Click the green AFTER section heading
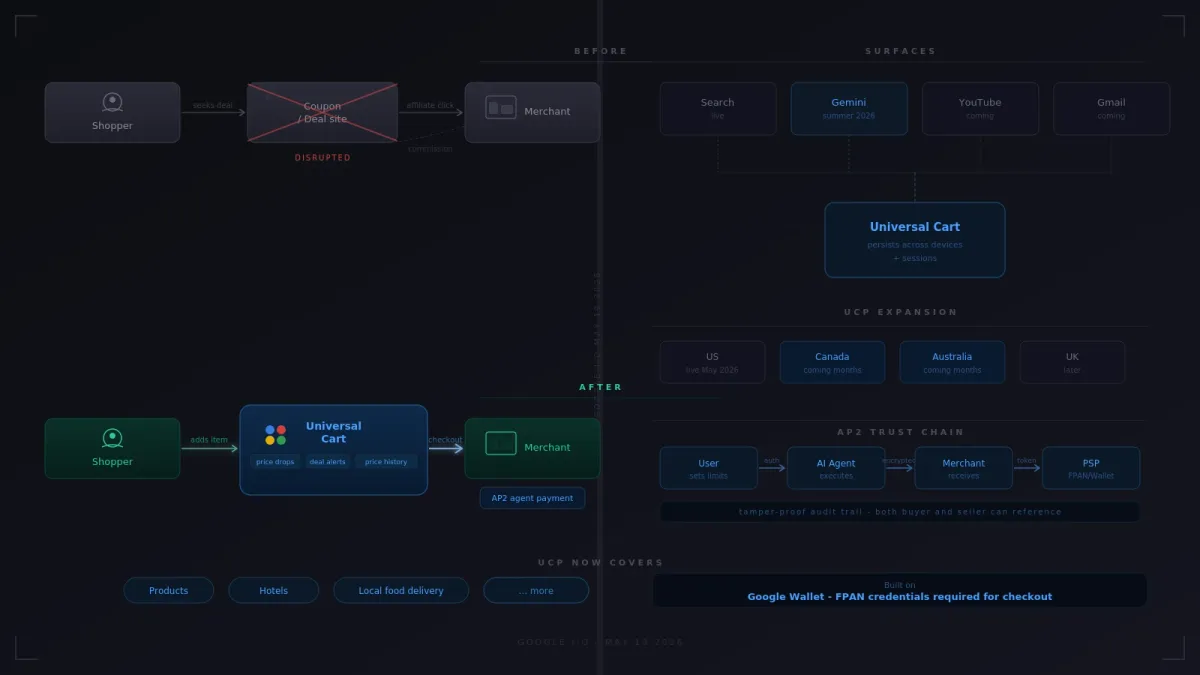The width and height of the screenshot is (1200, 675). pyautogui.click(x=601, y=387)
